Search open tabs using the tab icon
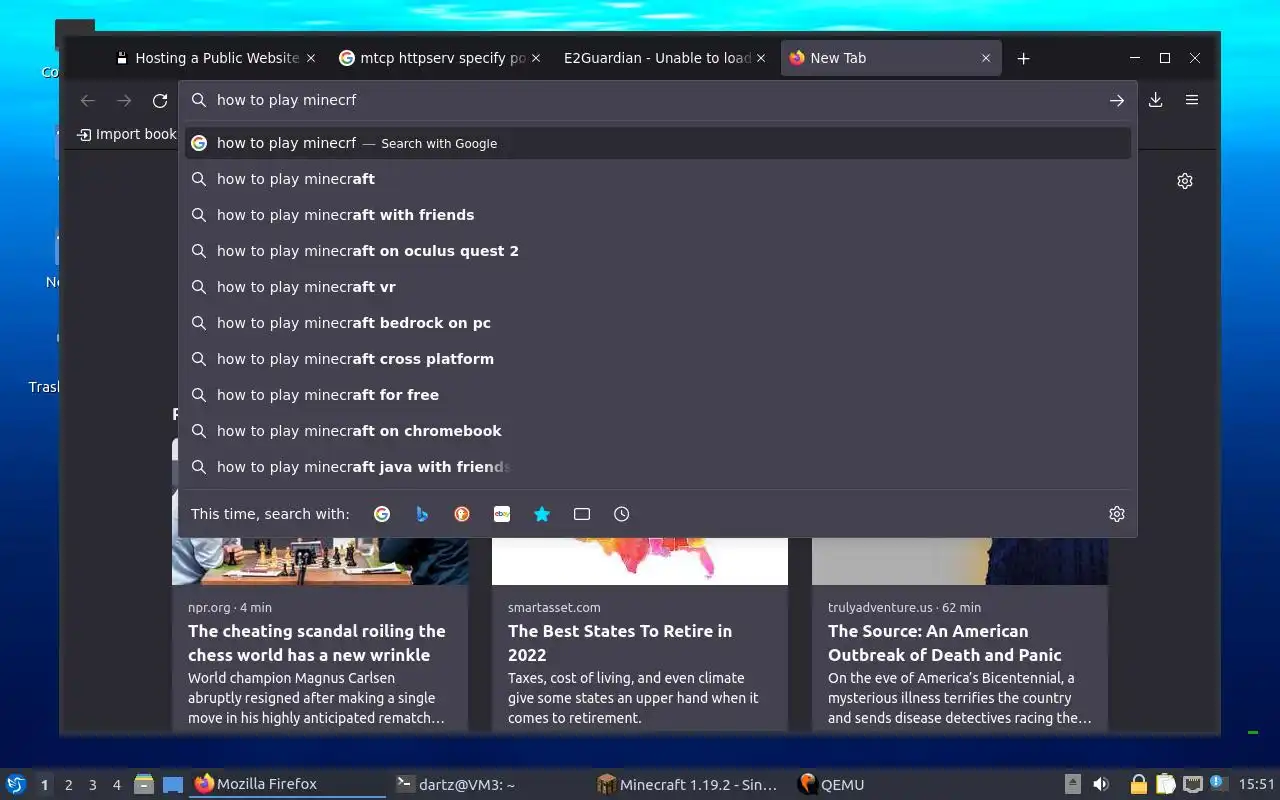The width and height of the screenshot is (1280, 800). (x=582, y=514)
